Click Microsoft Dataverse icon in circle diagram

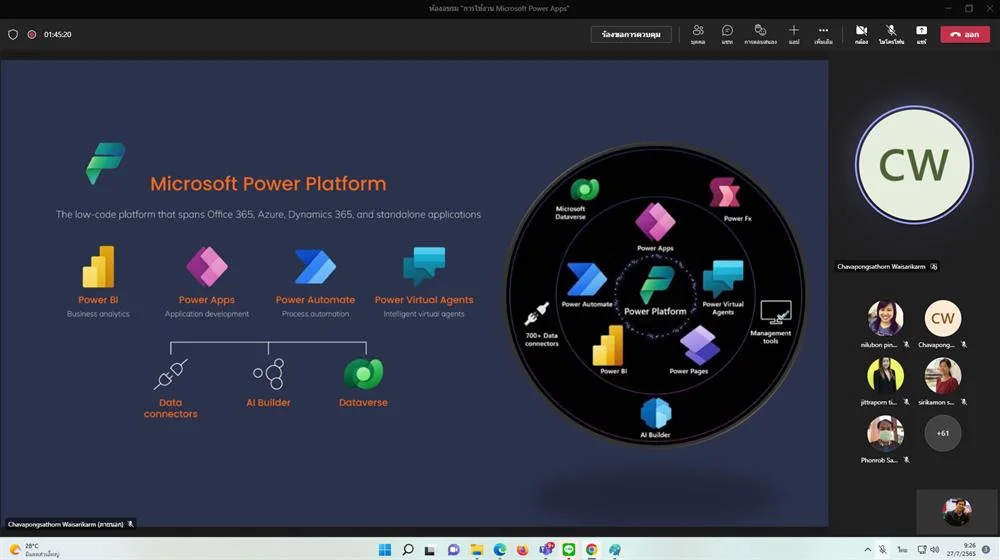[584, 189]
